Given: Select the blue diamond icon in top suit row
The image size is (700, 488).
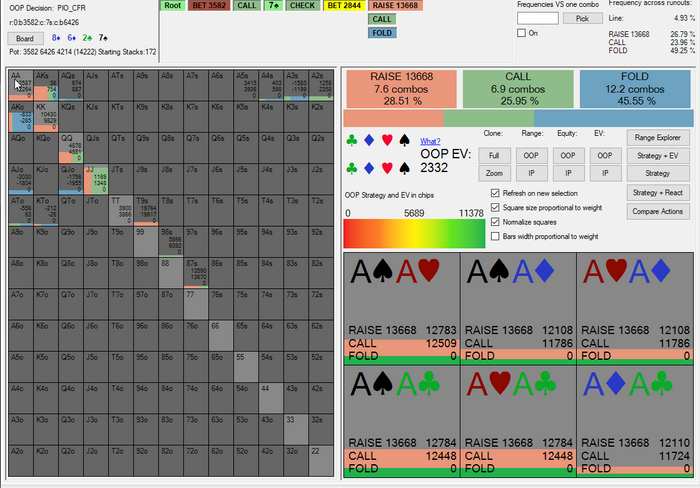Looking at the screenshot, I should tap(369, 141).
